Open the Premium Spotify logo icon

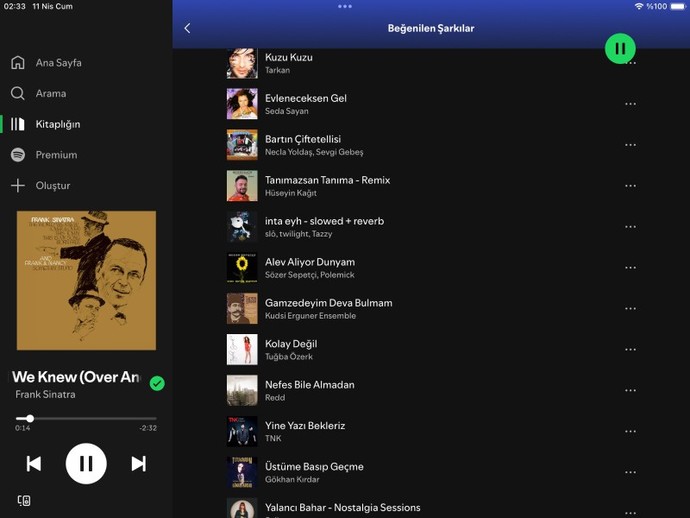tap(18, 155)
